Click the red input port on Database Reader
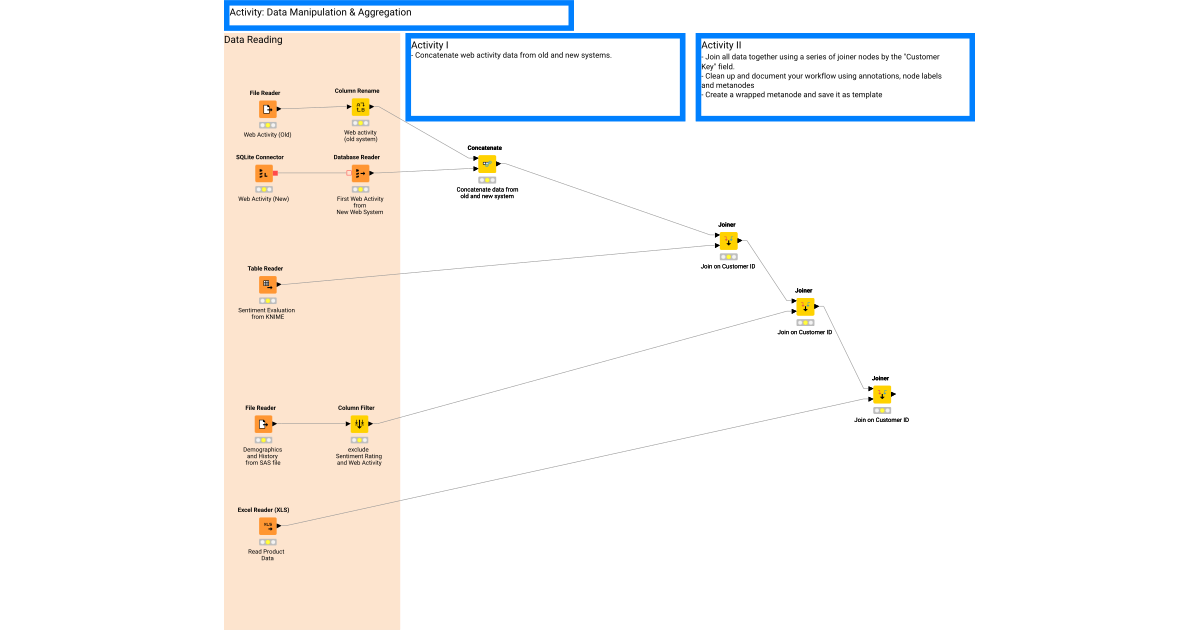Screen dimensions: 1200x630 (x=349, y=173)
